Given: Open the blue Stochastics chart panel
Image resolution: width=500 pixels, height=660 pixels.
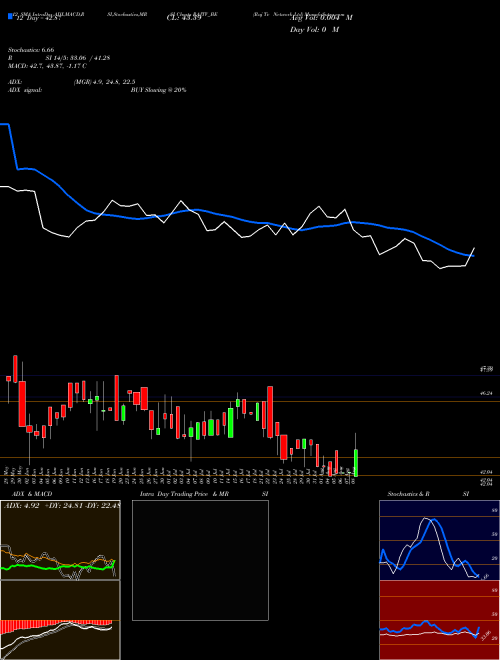Looking at the screenshot, I should pyautogui.click(x=439, y=540).
